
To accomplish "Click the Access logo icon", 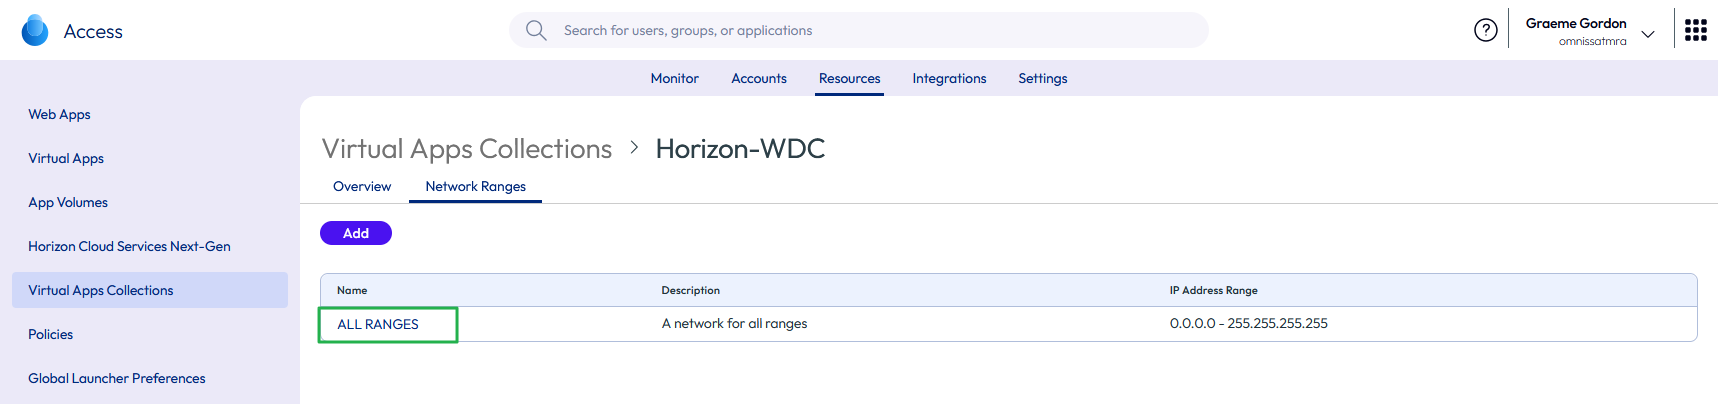I will (x=35, y=31).
